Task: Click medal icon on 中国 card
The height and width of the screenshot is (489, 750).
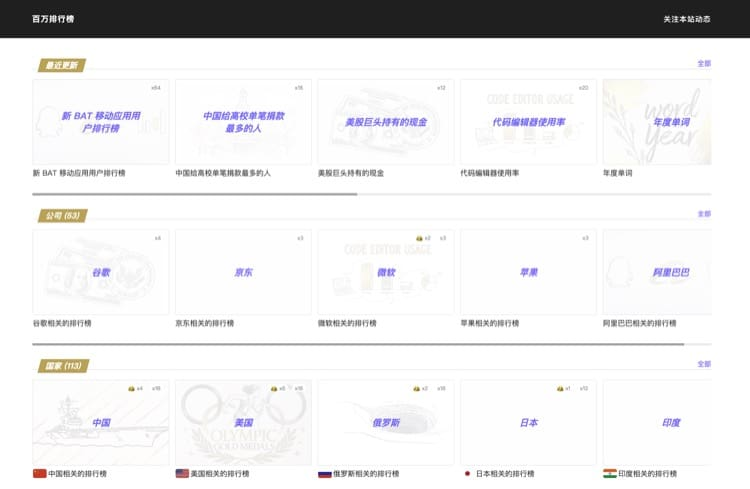Action: [131, 389]
